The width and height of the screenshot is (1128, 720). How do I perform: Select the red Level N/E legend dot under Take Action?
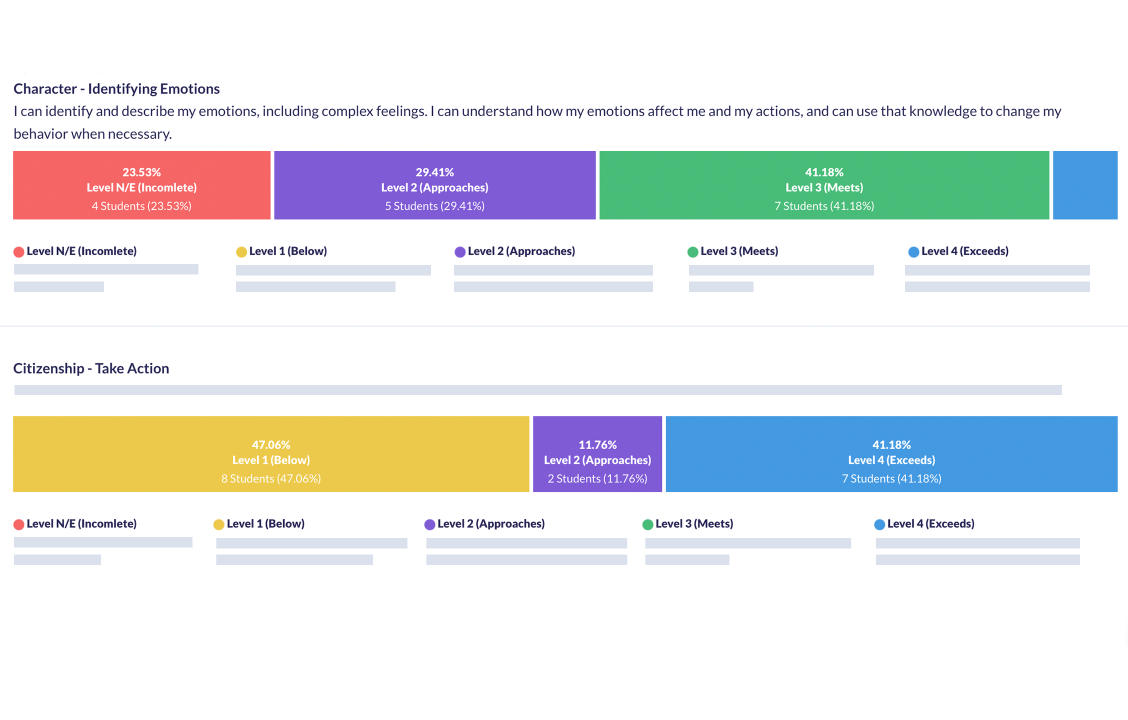[x=17, y=523]
